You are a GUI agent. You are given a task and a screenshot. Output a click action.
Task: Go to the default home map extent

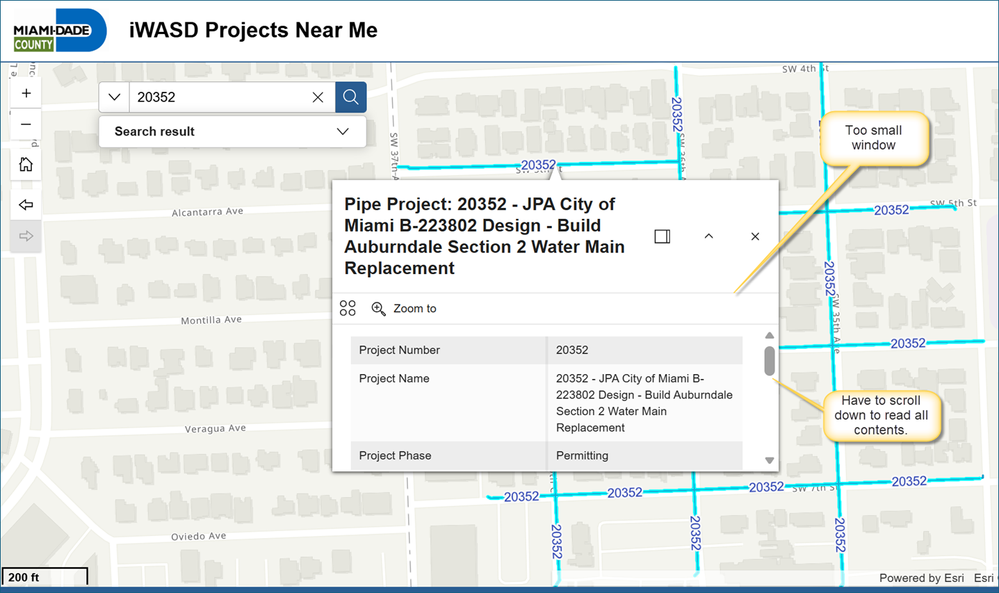point(26,164)
